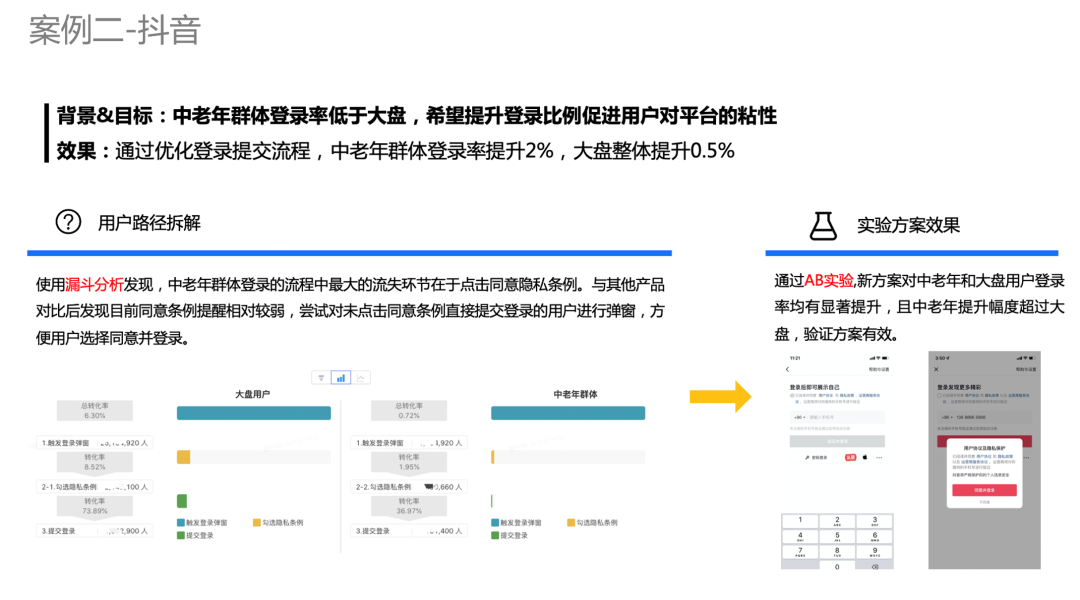The width and height of the screenshot is (1080, 600).
Task: Click the flask icon beside 实验方案效果
Action: (x=823, y=225)
